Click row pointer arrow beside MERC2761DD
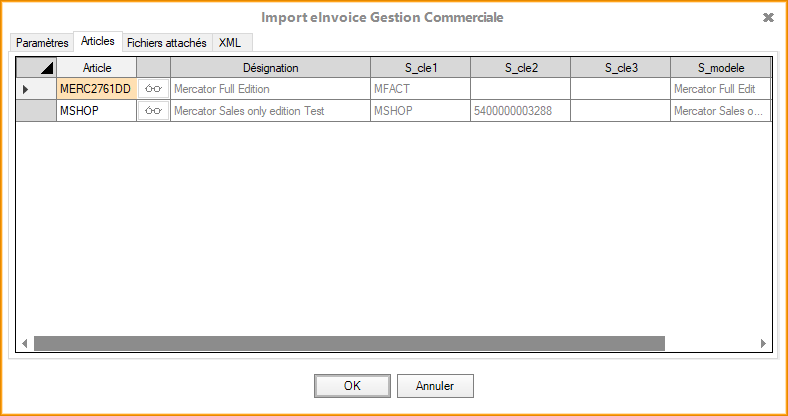The height and width of the screenshot is (416, 788). [26, 90]
